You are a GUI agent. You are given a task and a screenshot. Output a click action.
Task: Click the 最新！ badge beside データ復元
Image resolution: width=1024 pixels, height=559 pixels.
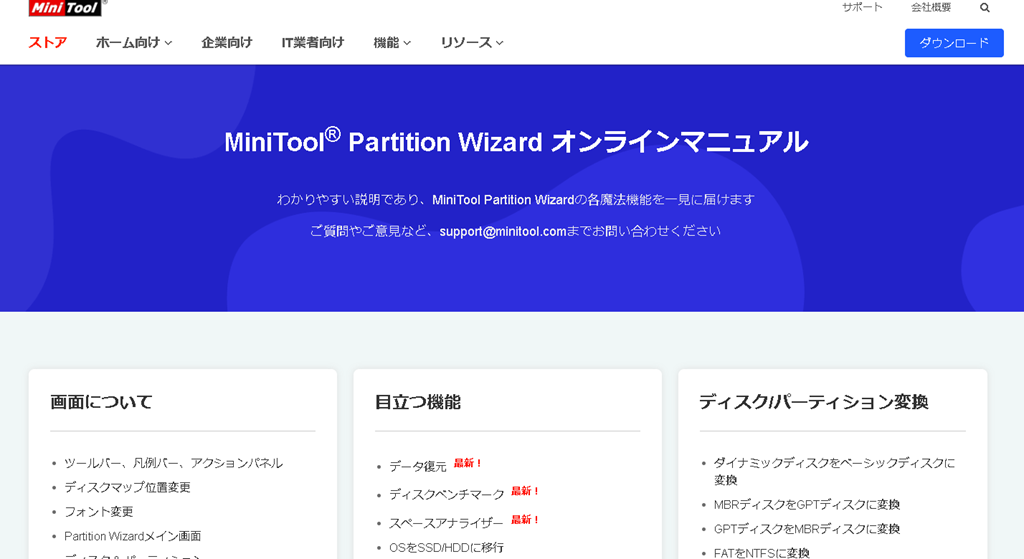coord(468,463)
